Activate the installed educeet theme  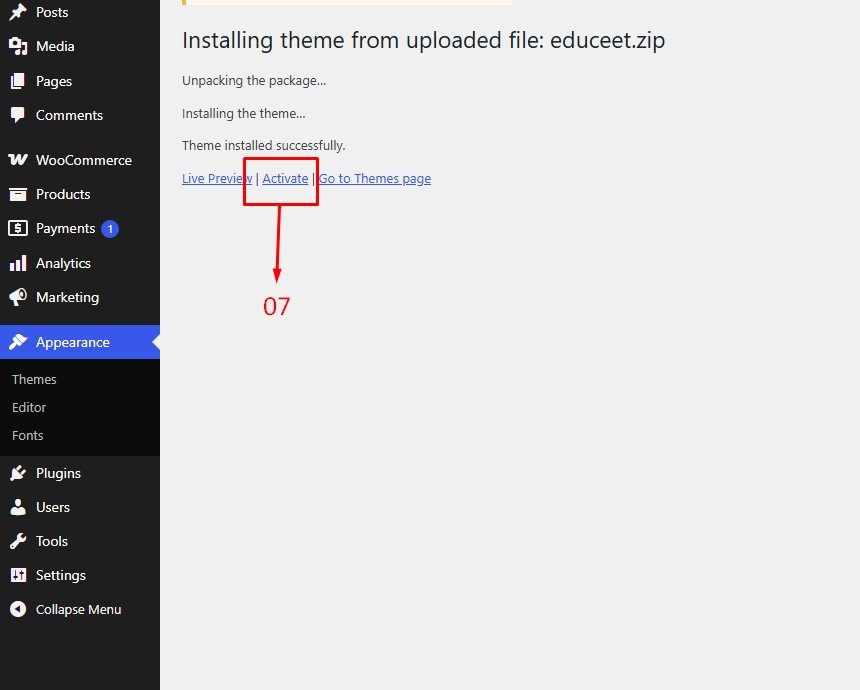[x=285, y=179]
